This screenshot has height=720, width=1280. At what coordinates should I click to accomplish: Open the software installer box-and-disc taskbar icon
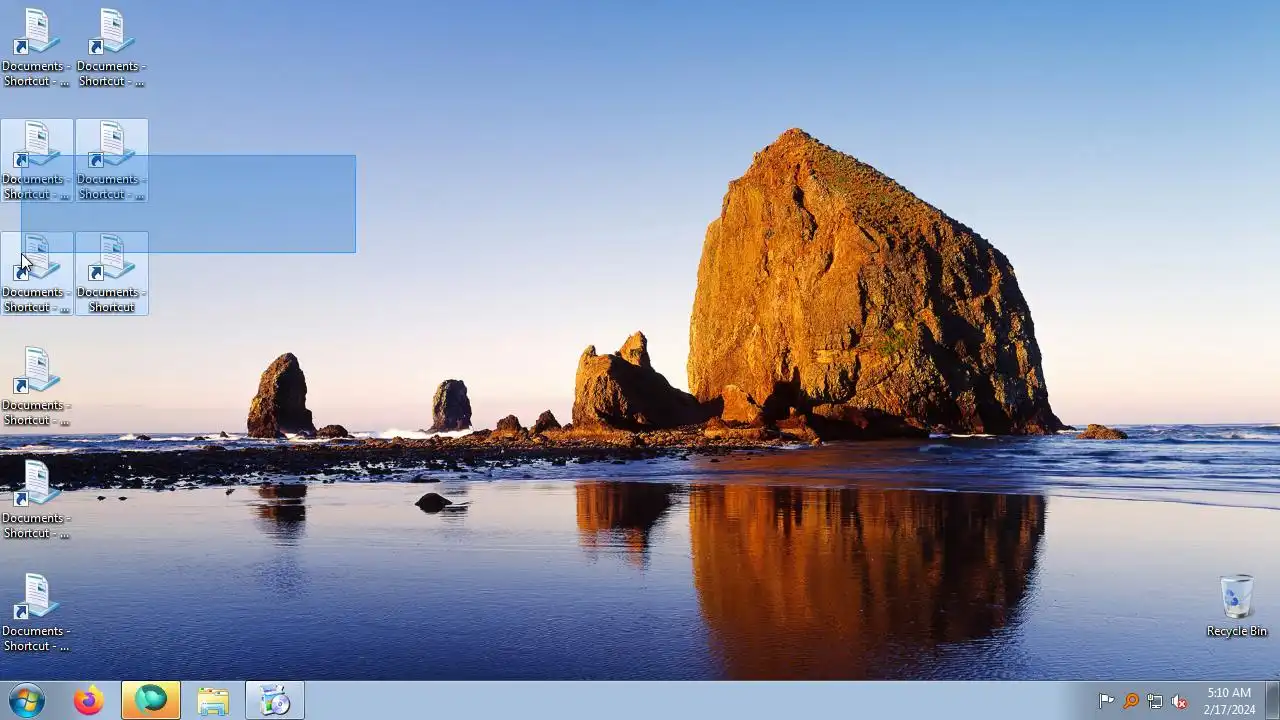click(274, 701)
